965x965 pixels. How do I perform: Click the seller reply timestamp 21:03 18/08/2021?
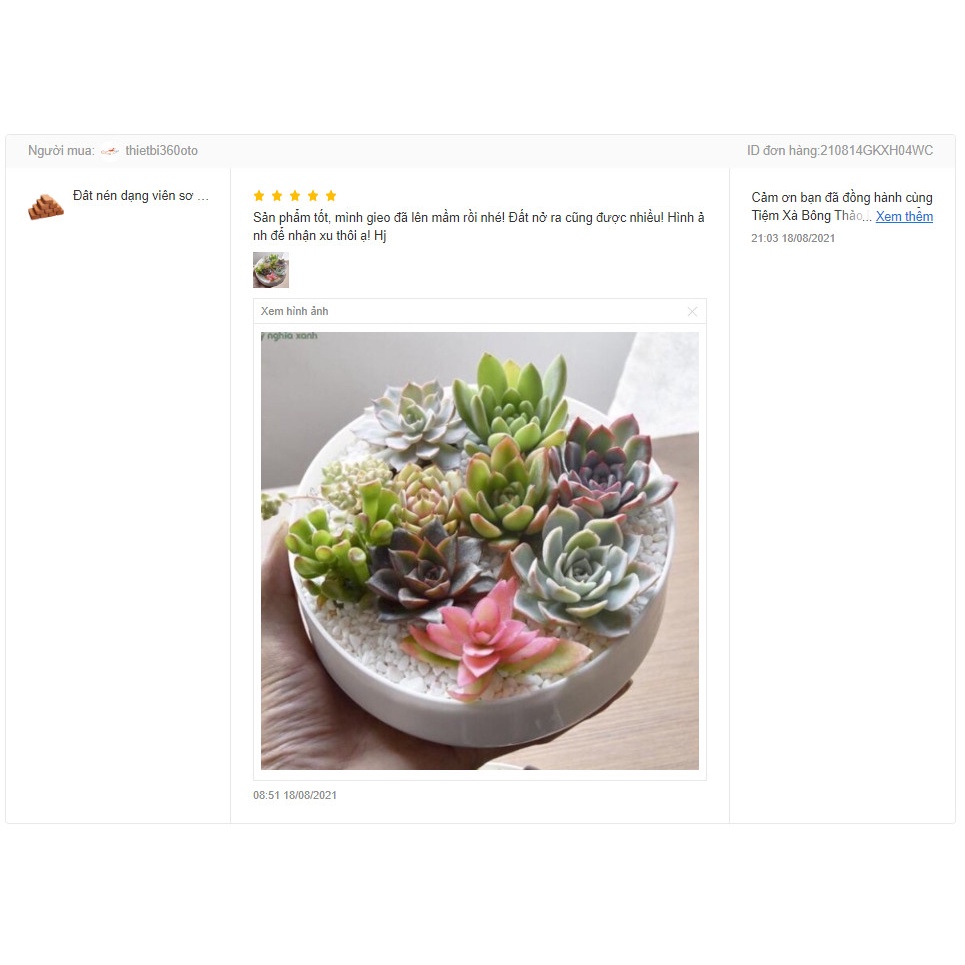(x=793, y=238)
